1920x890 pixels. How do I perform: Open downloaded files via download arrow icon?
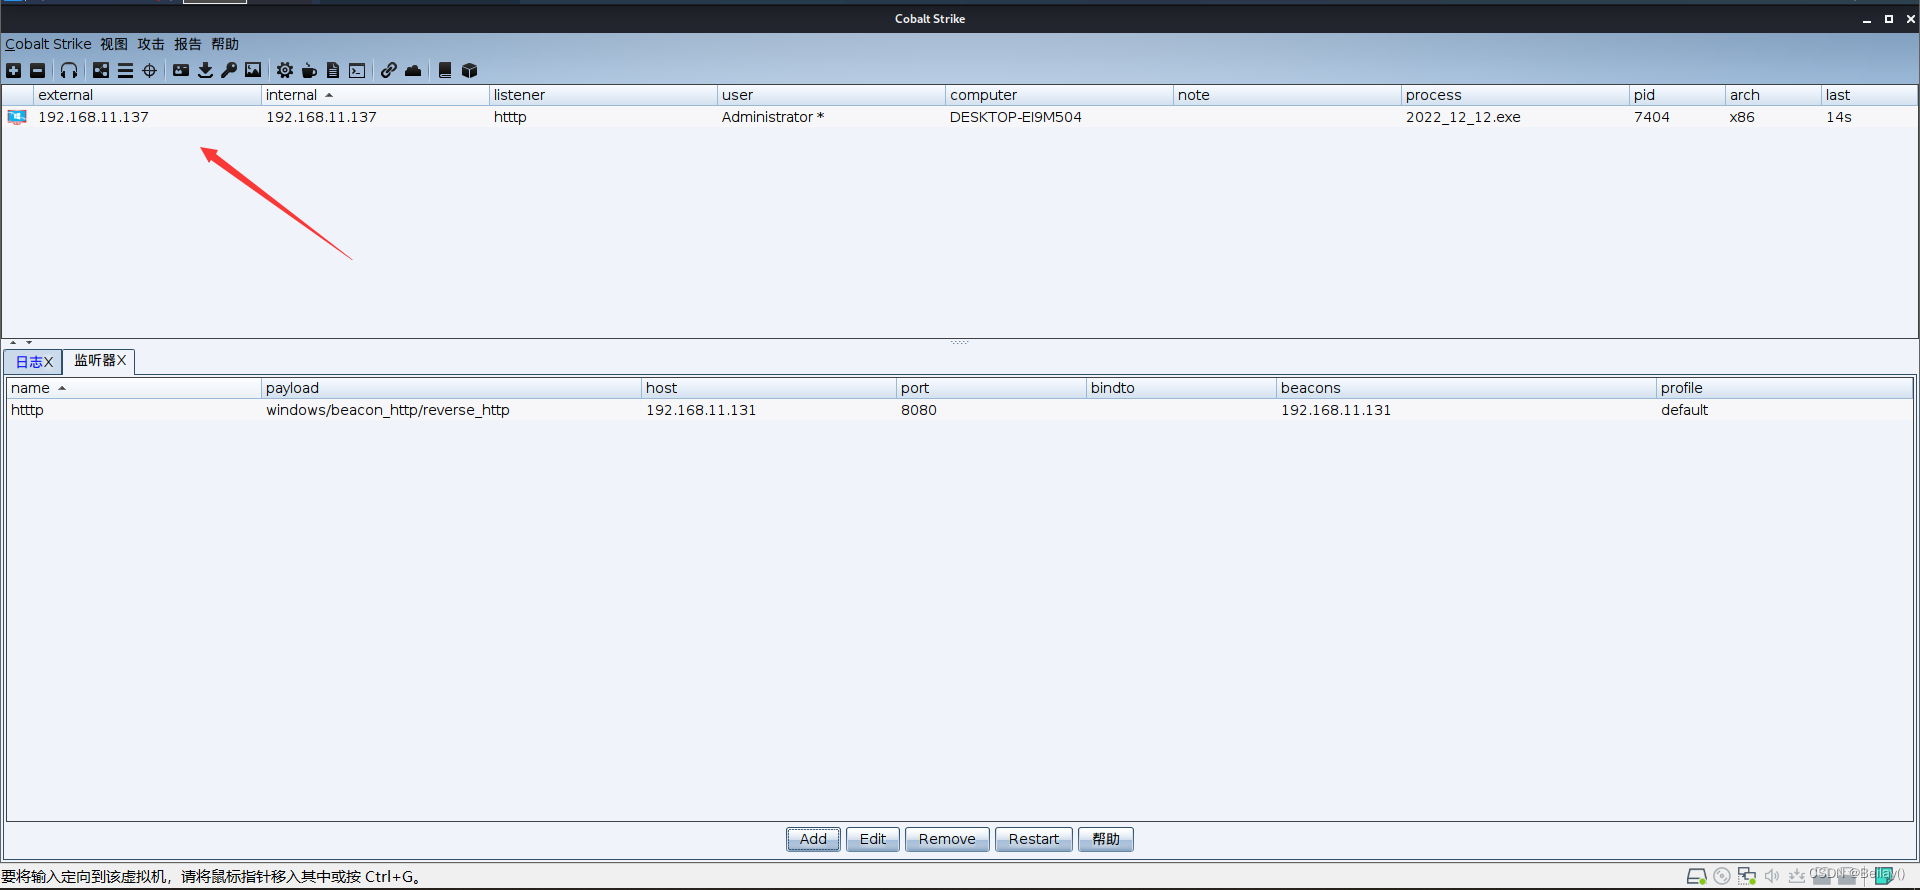tap(205, 70)
